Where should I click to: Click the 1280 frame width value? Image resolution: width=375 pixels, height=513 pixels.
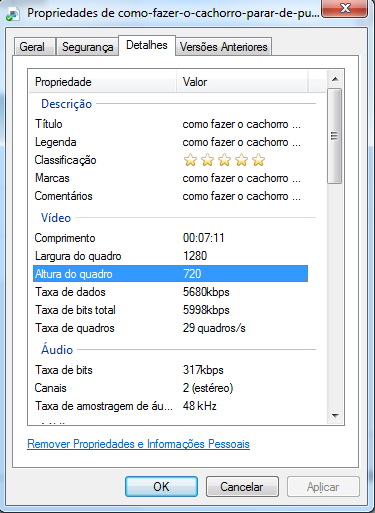click(195, 256)
